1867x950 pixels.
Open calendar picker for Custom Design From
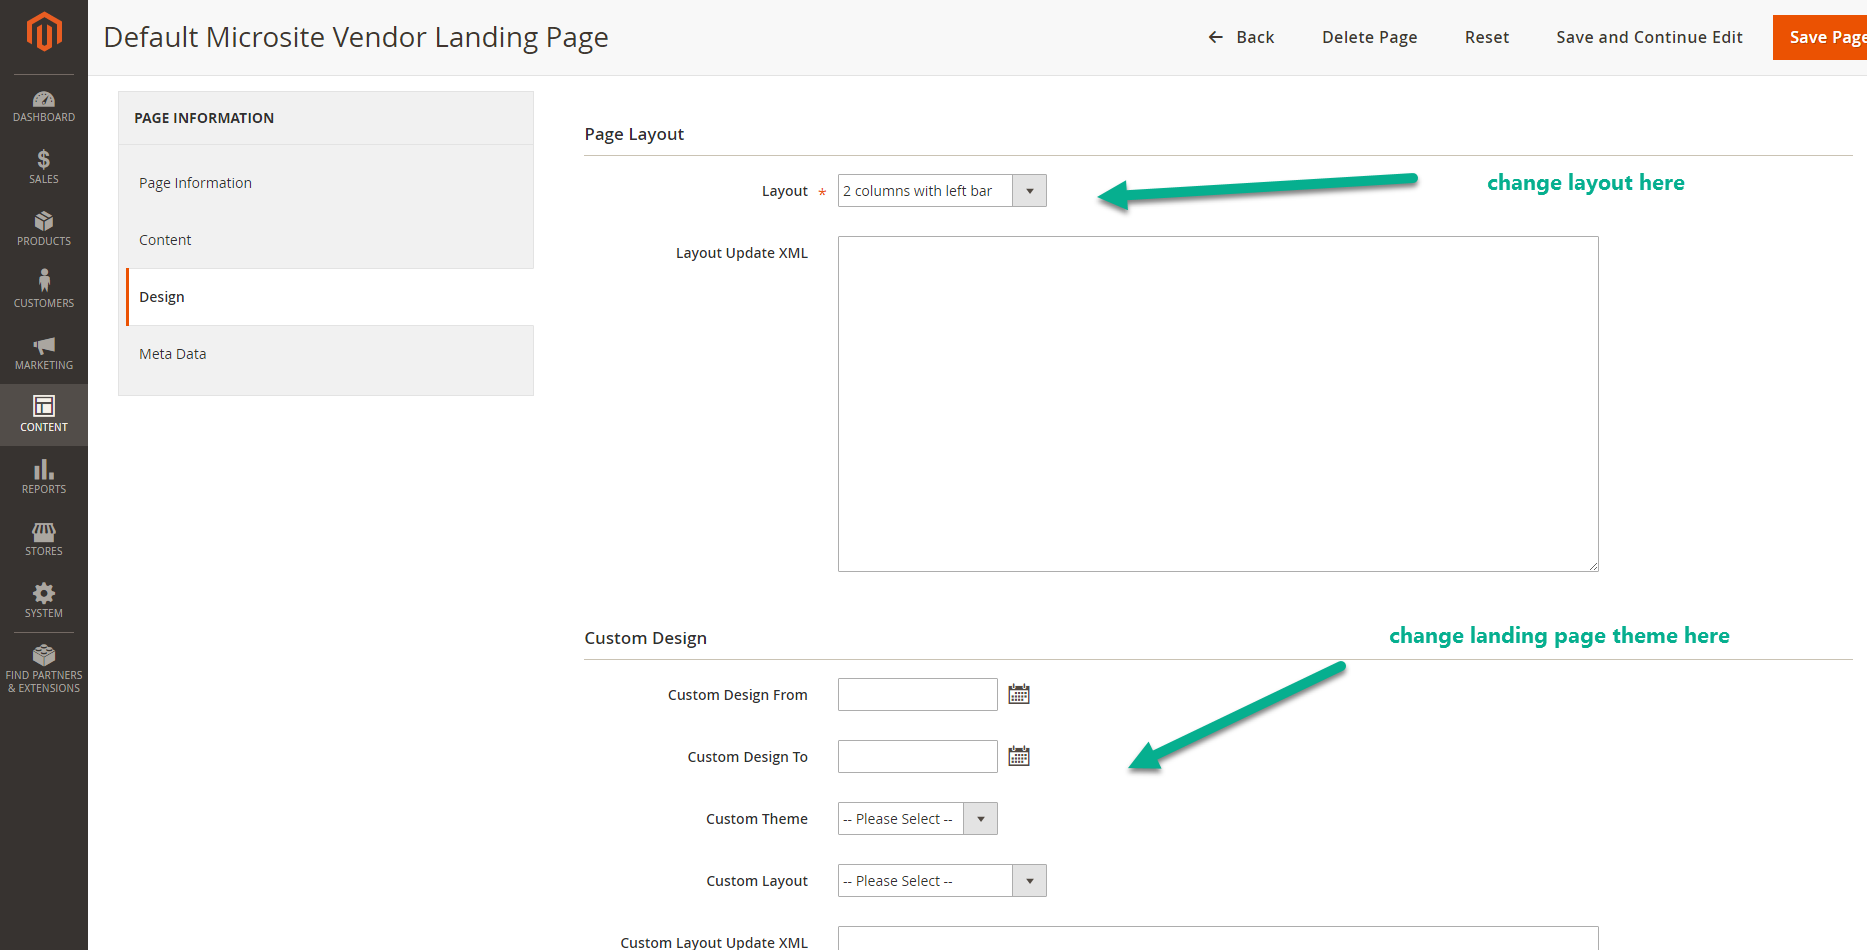pos(1019,694)
